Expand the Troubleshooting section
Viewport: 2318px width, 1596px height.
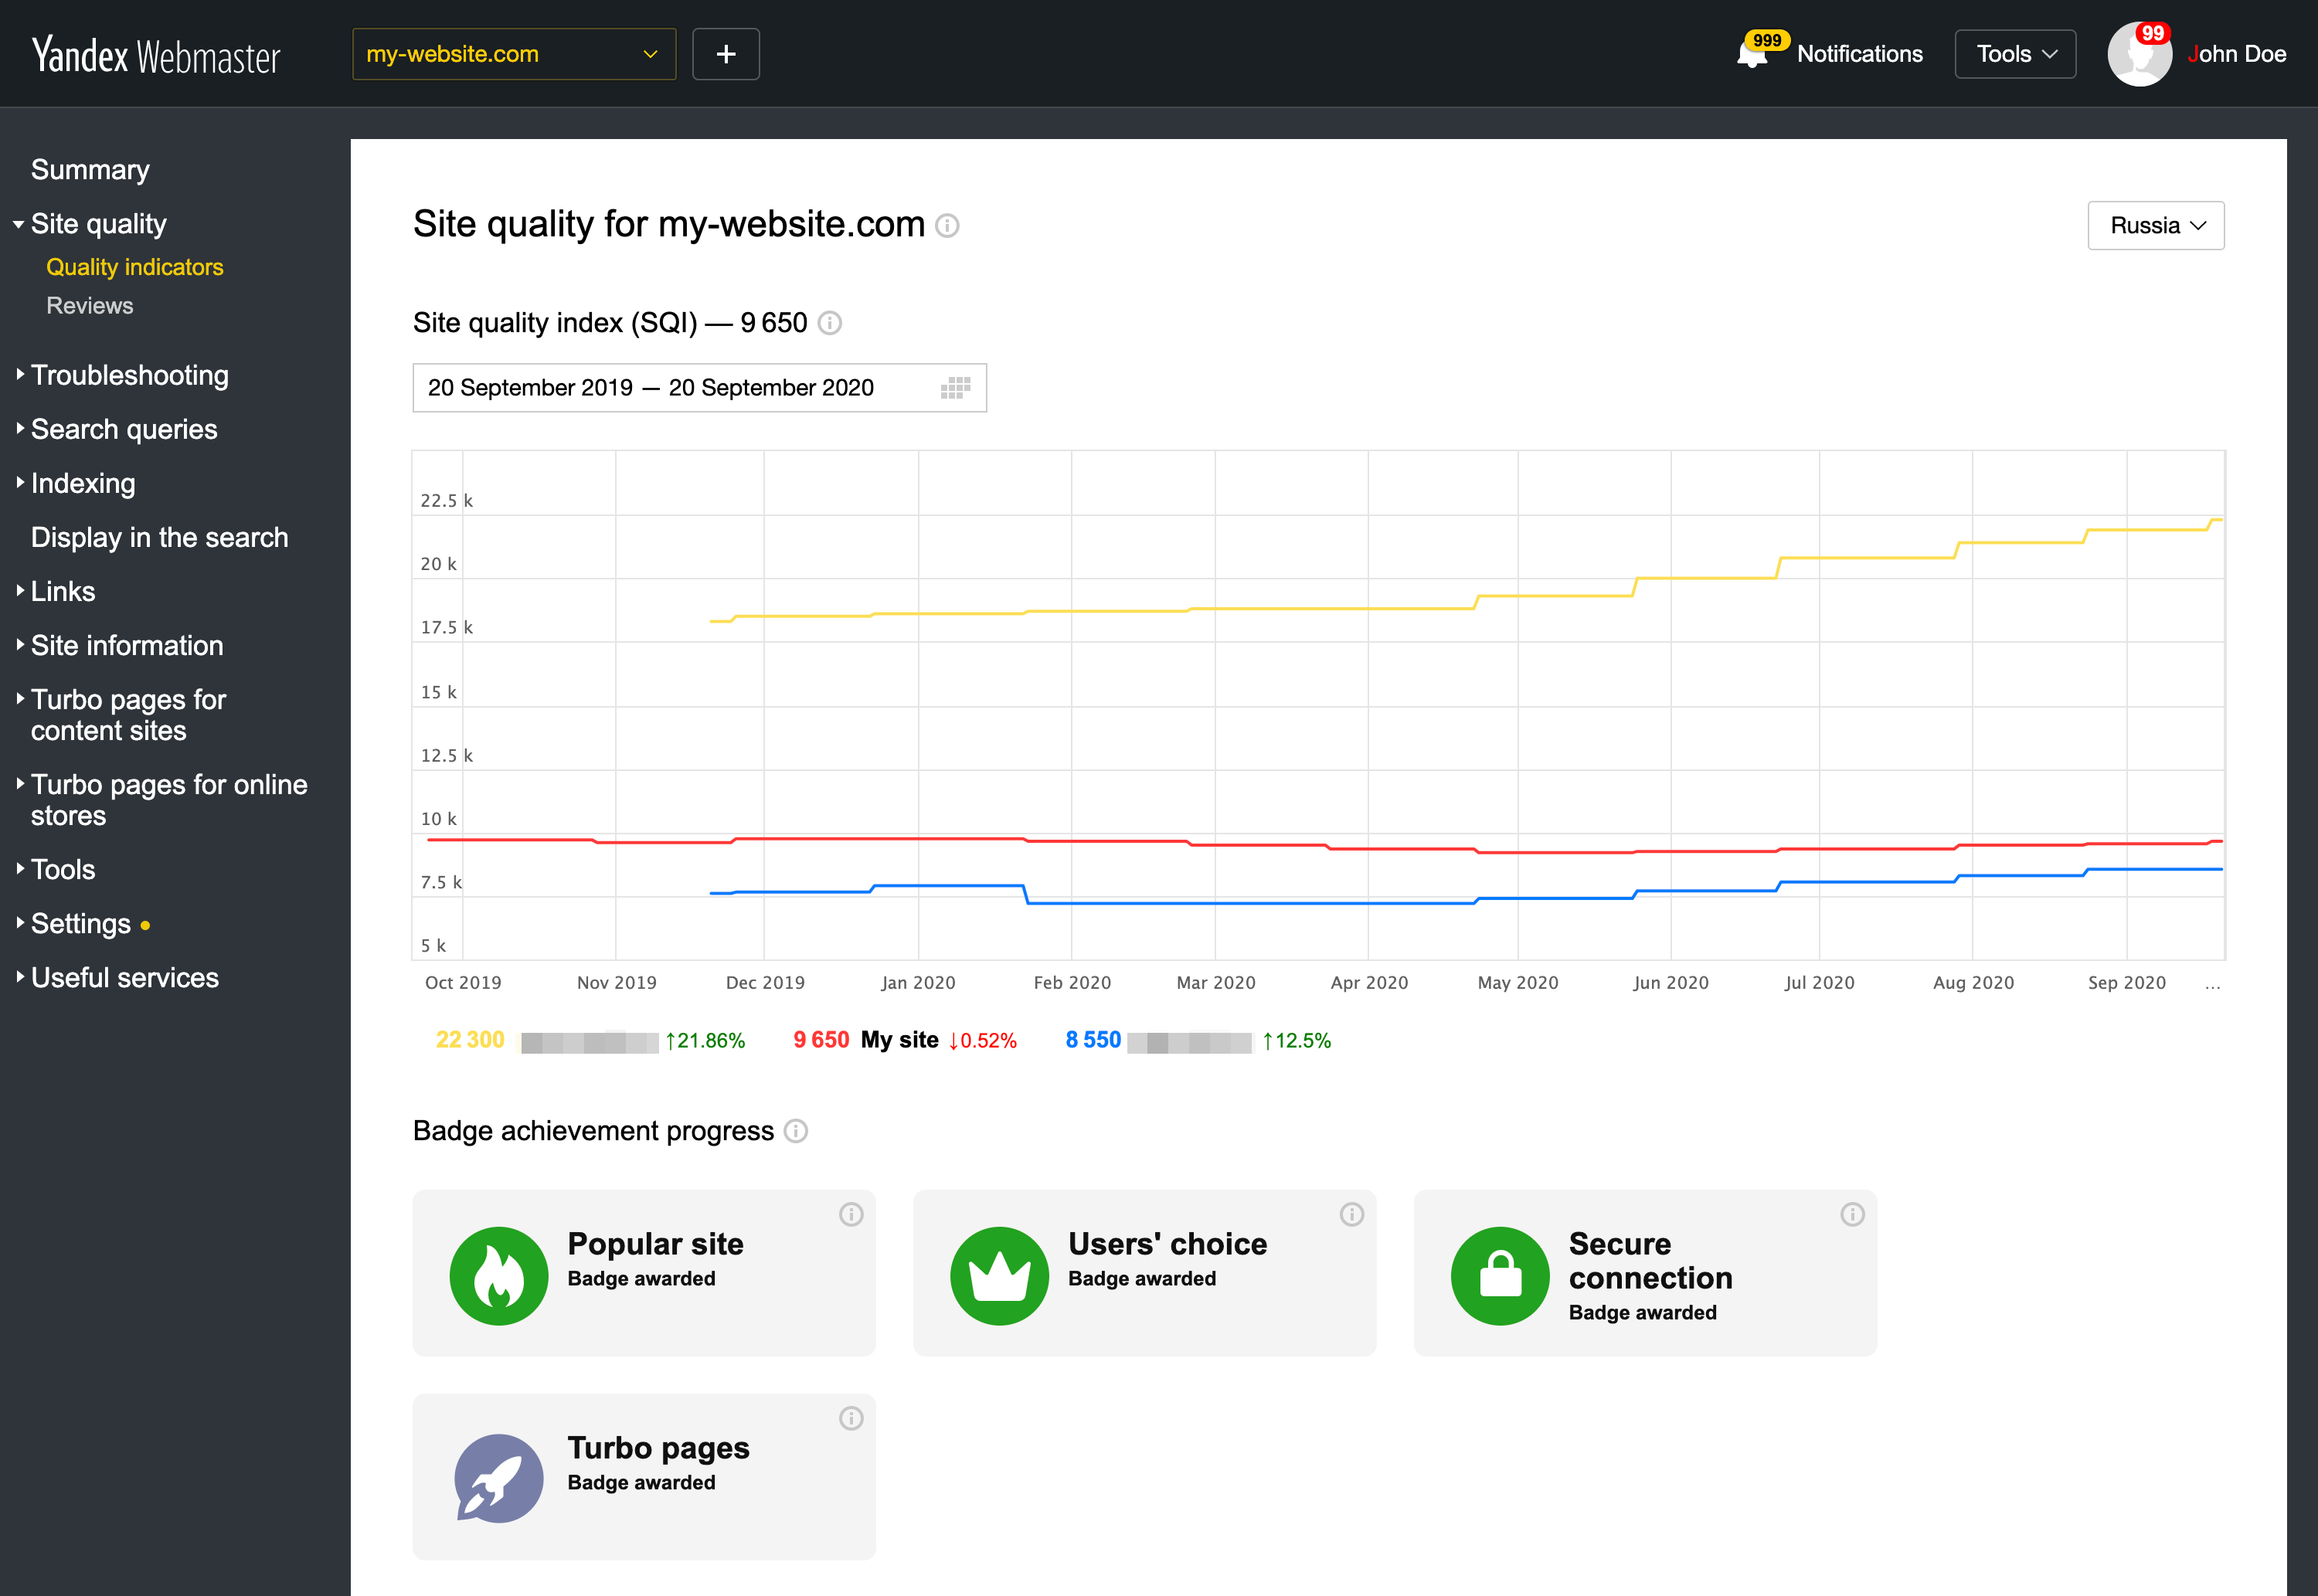[x=129, y=375]
